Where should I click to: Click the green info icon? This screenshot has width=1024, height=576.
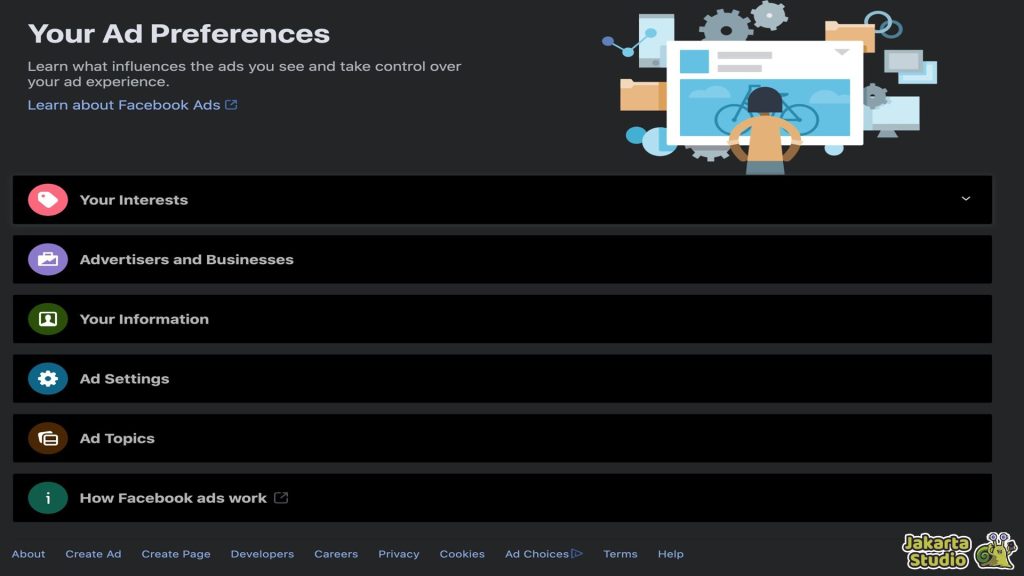[x=47, y=498]
